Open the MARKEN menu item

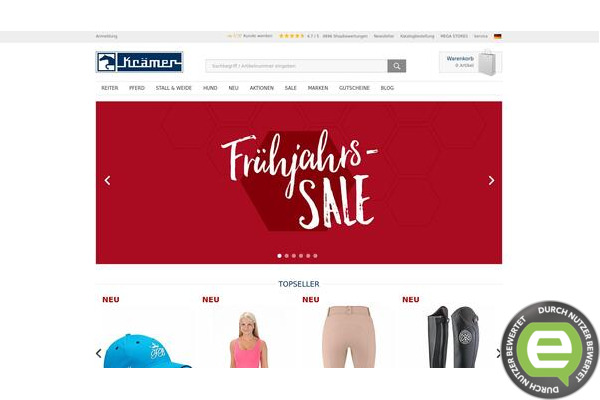318,88
